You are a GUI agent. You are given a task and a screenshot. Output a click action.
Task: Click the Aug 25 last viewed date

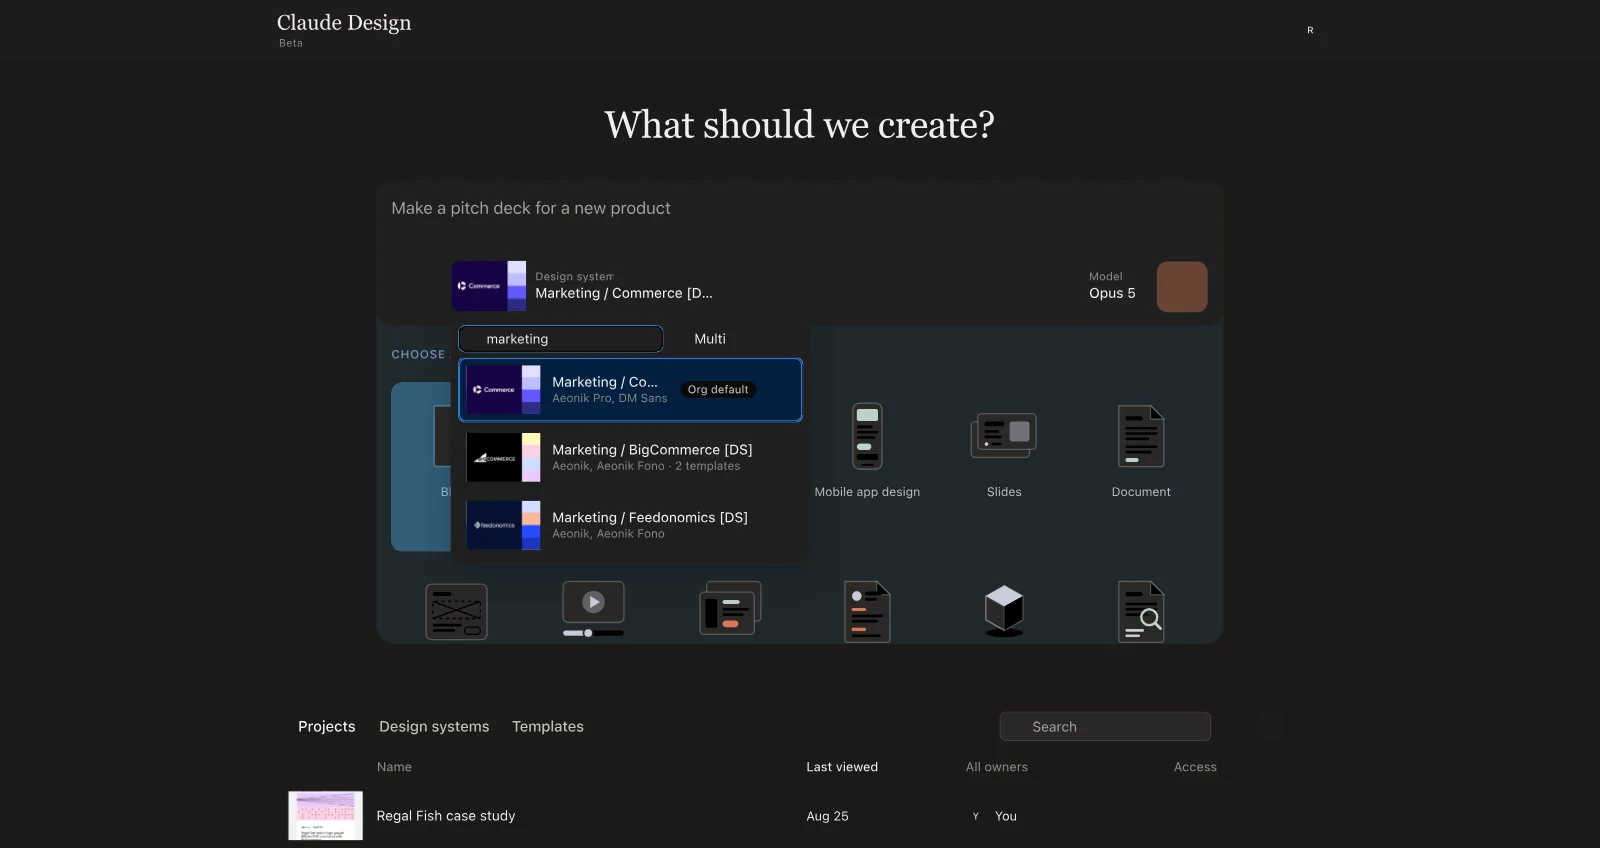[x=827, y=816]
